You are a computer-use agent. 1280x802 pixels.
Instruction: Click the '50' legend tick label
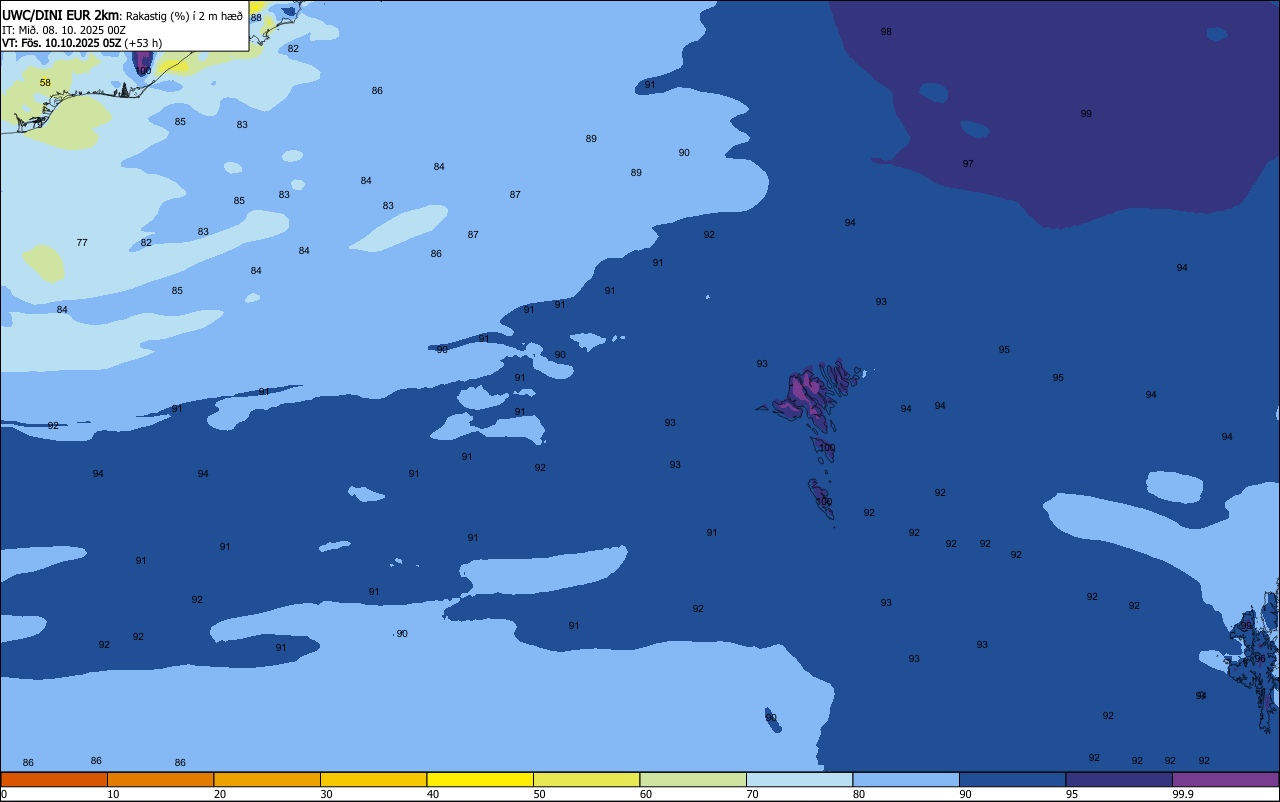point(539,794)
